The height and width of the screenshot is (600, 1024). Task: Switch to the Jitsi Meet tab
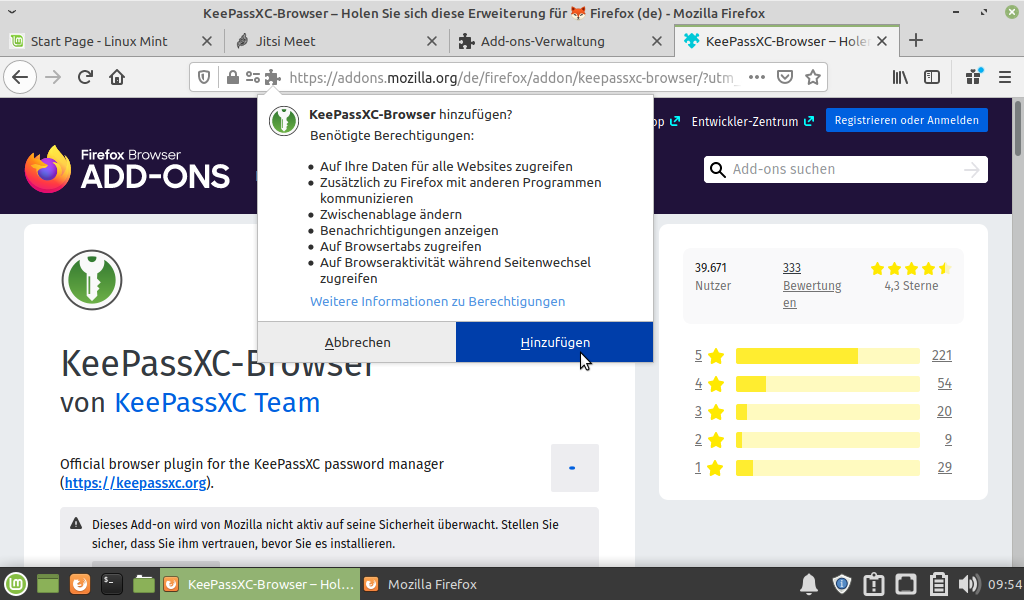pyautogui.click(x=285, y=41)
